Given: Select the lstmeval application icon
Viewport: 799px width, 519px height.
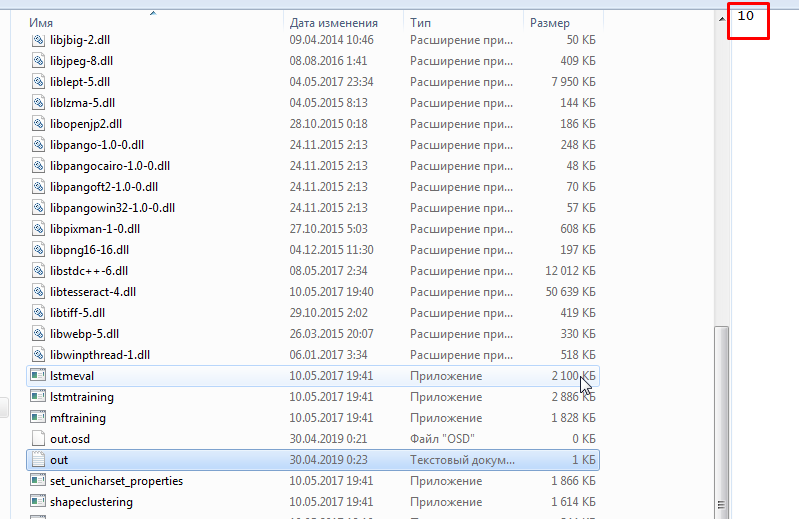Looking at the screenshot, I should tap(38, 375).
